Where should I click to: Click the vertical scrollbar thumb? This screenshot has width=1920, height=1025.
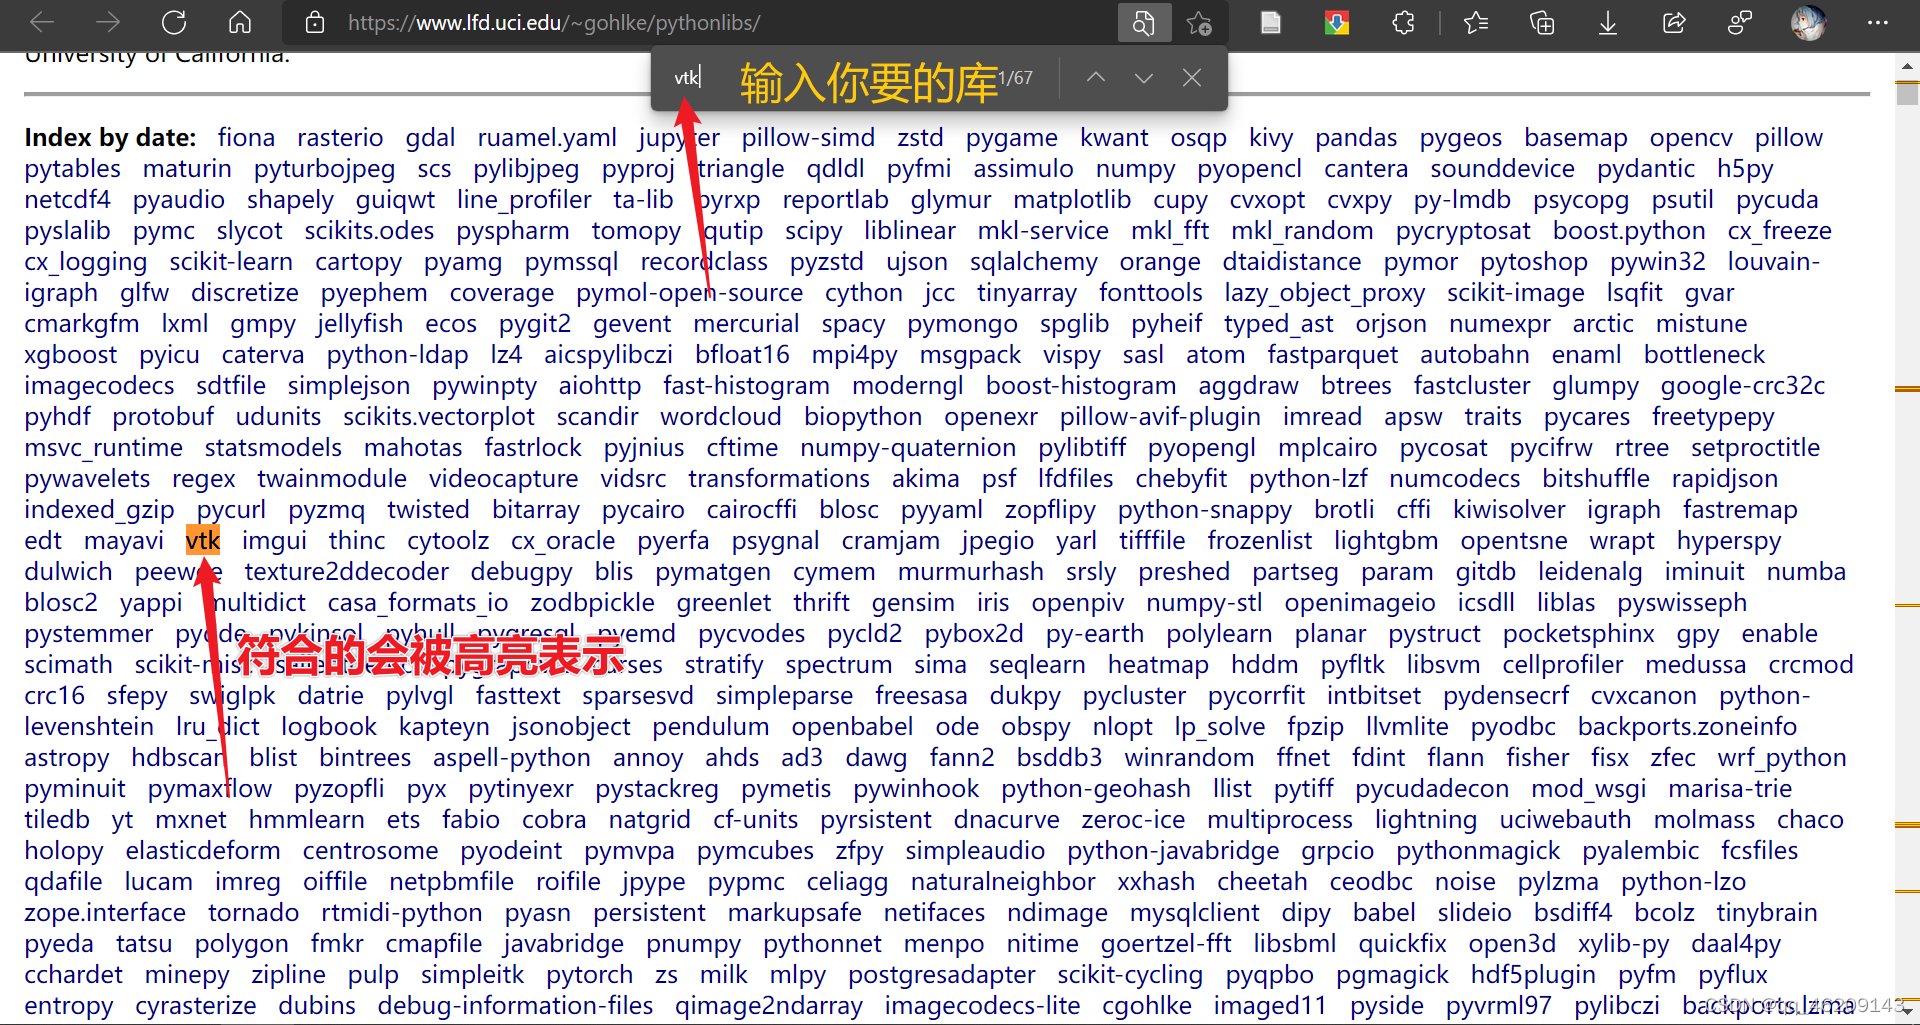pyautogui.click(x=1907, y=92)
